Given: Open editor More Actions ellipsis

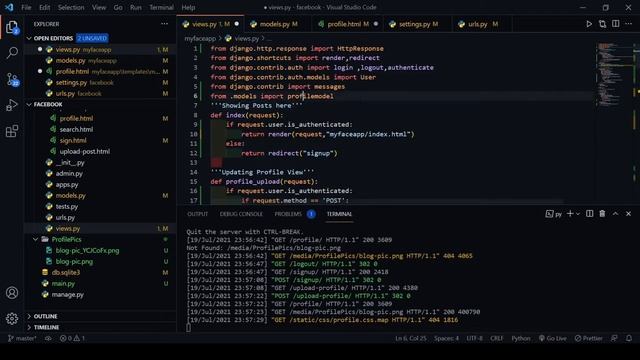Looking at the screenshot, I should click(629, 24).
